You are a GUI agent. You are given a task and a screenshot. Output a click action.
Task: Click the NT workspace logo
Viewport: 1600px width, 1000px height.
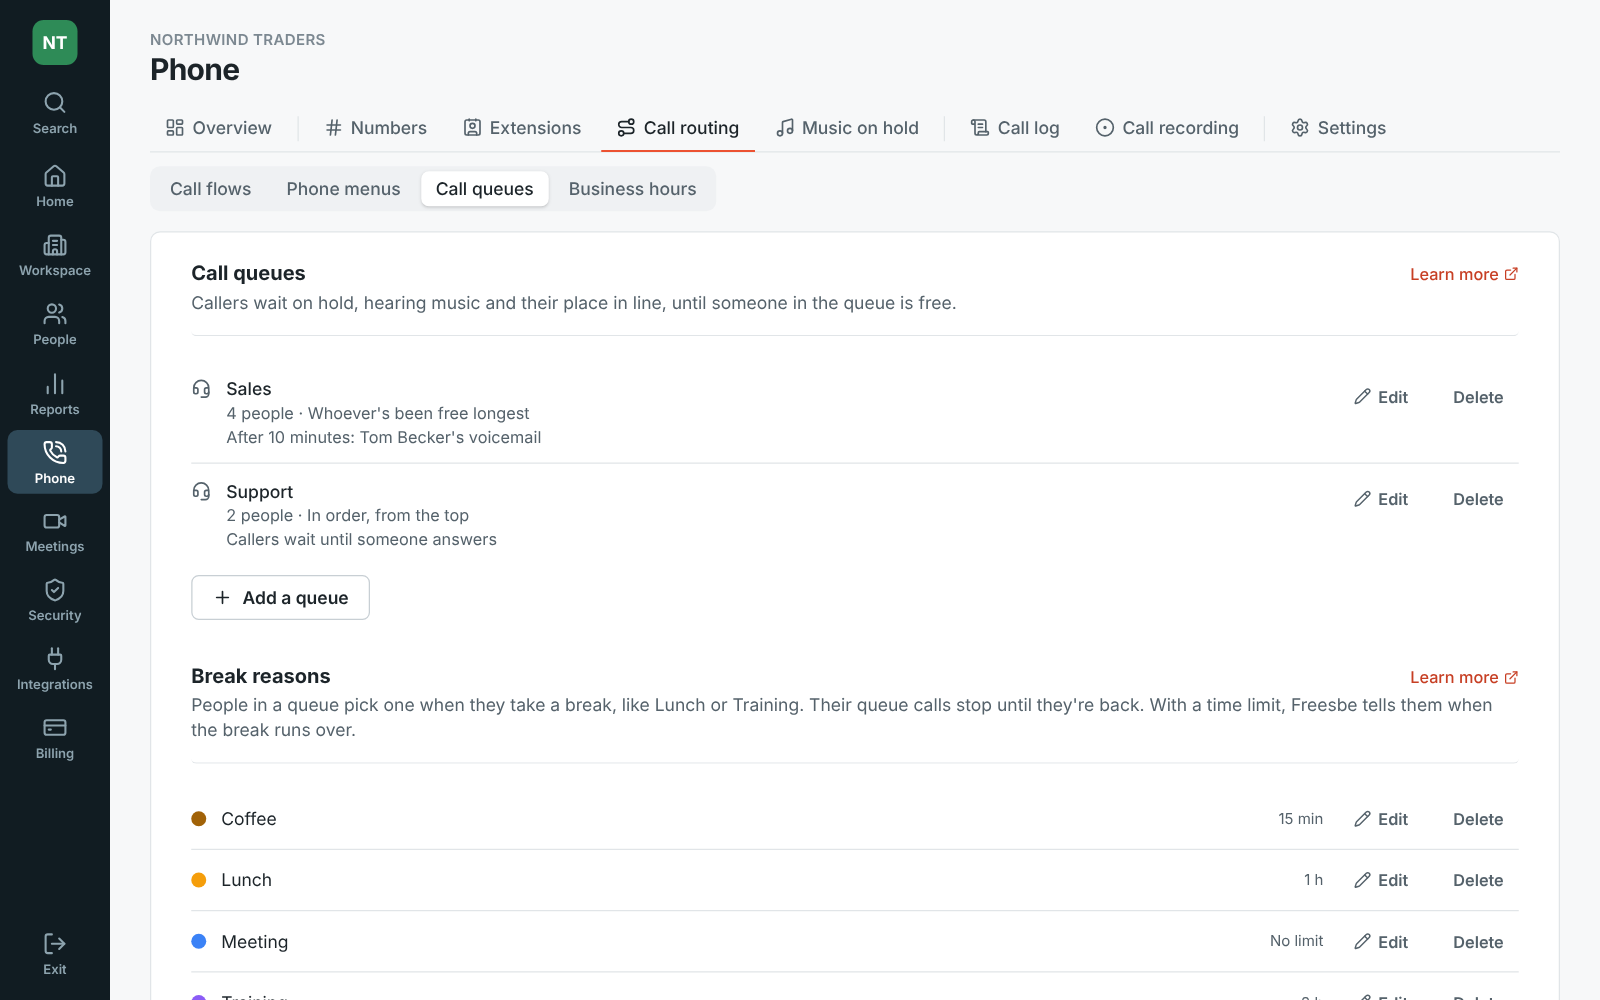[x=55, y=43]
